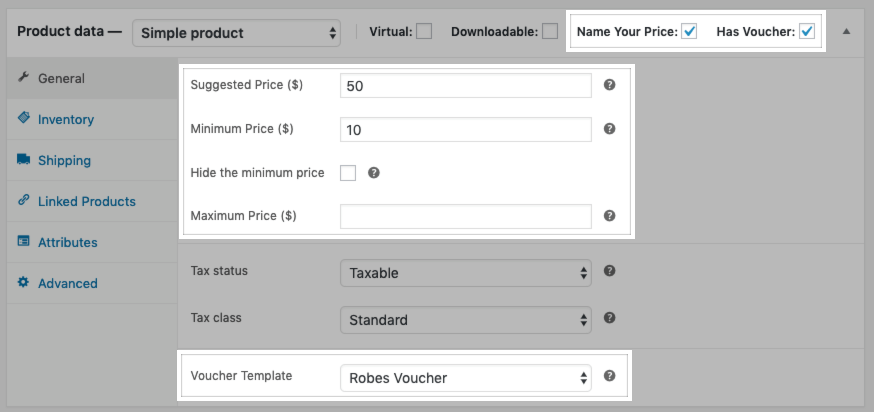Click help icon beside Suggested Price field
This screenshot has height=412, width=874.
609,86
